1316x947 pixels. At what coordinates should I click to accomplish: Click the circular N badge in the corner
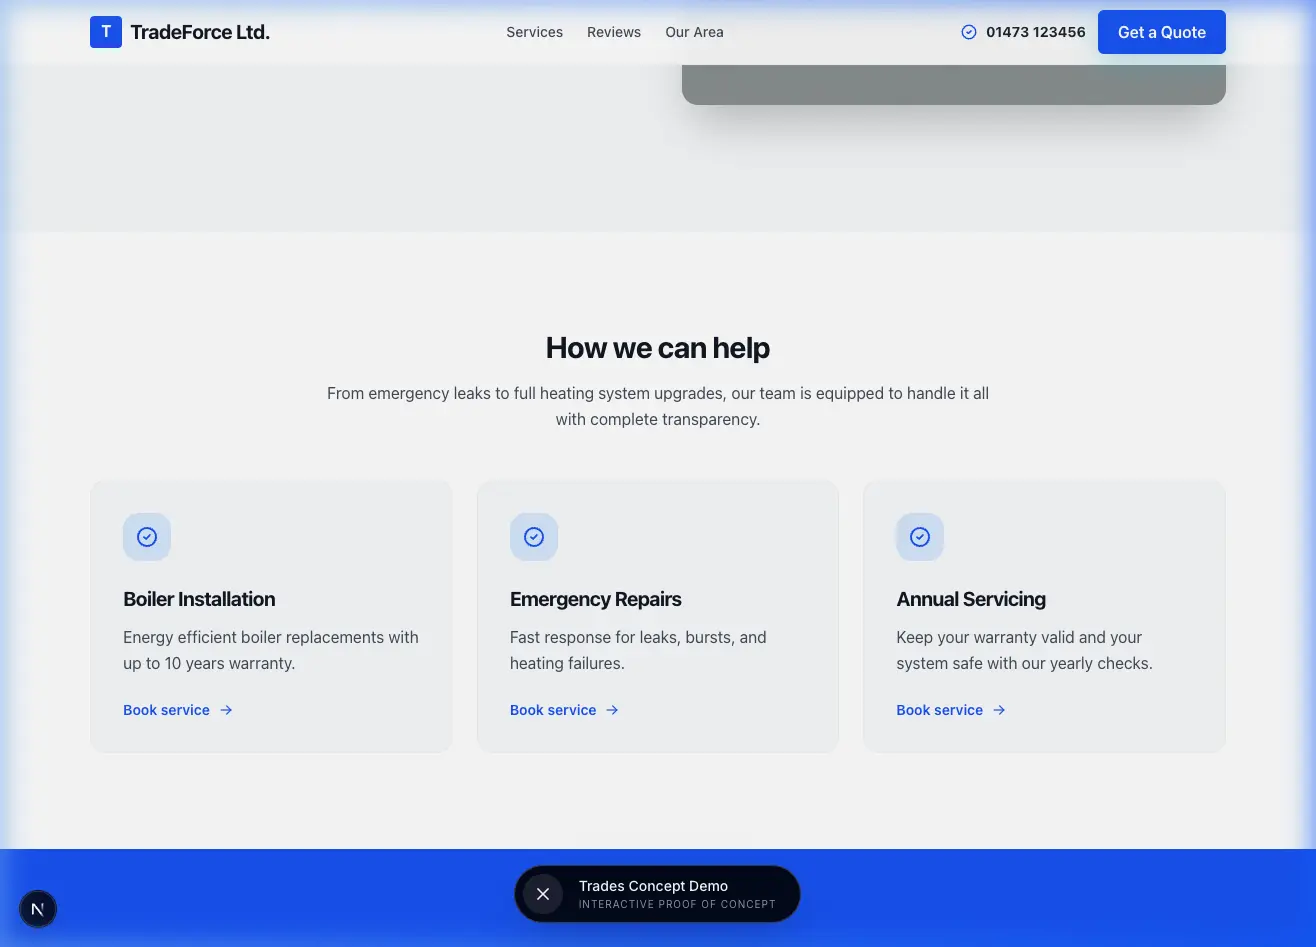(38, 909)
